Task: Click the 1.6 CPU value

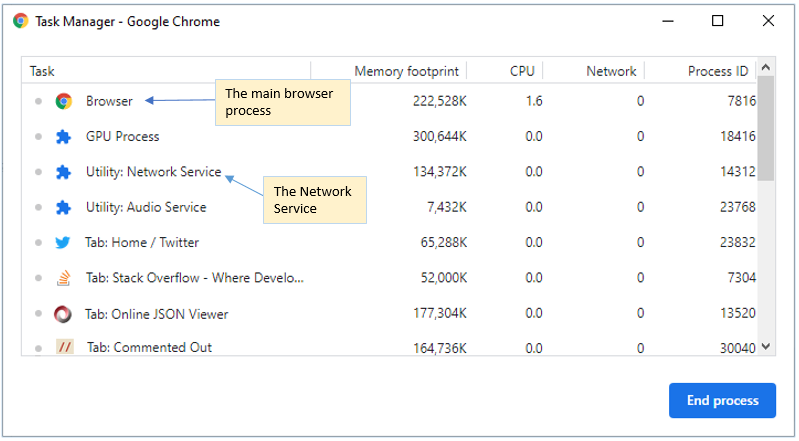Action: click(x=534, y=101)
